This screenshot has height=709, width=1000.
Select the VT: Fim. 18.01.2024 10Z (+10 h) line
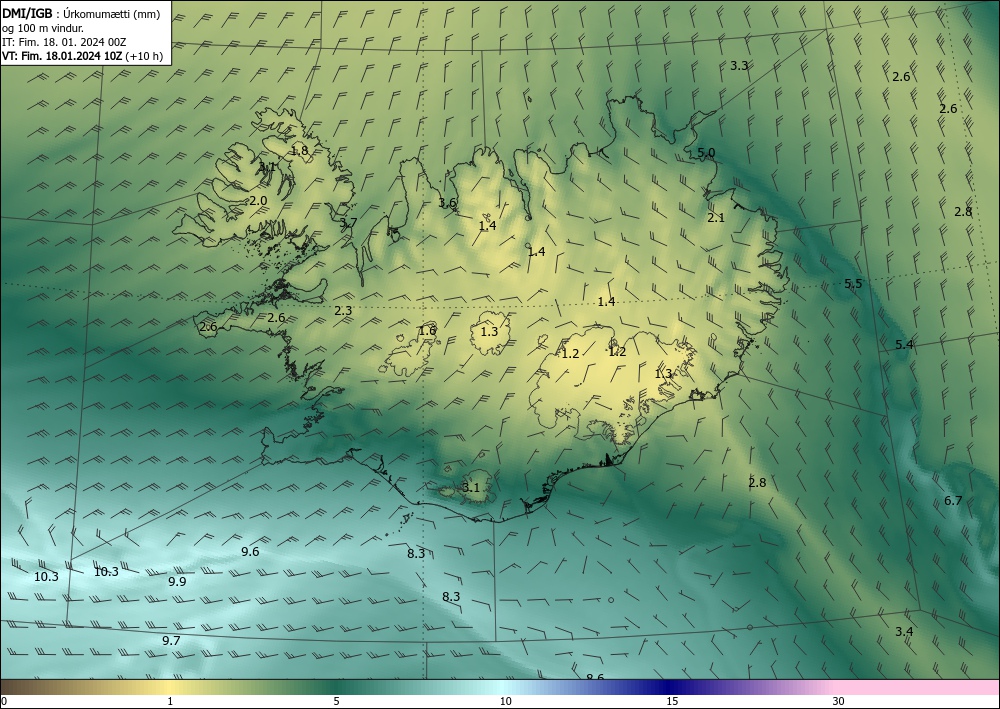(x=82, y=56)
